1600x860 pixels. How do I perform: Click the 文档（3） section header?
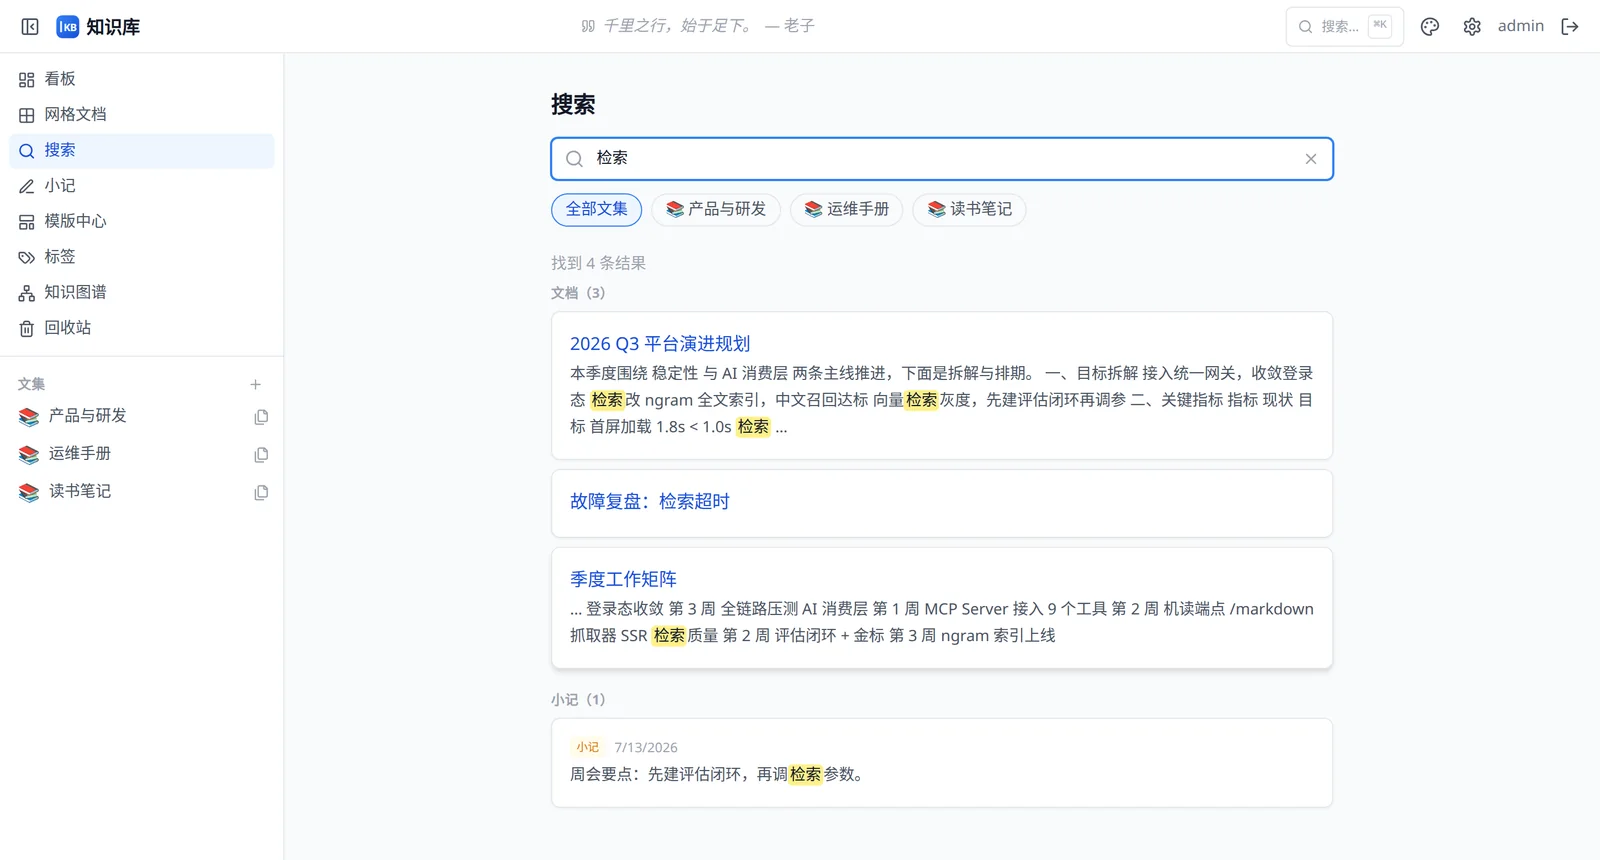(578, 293)
